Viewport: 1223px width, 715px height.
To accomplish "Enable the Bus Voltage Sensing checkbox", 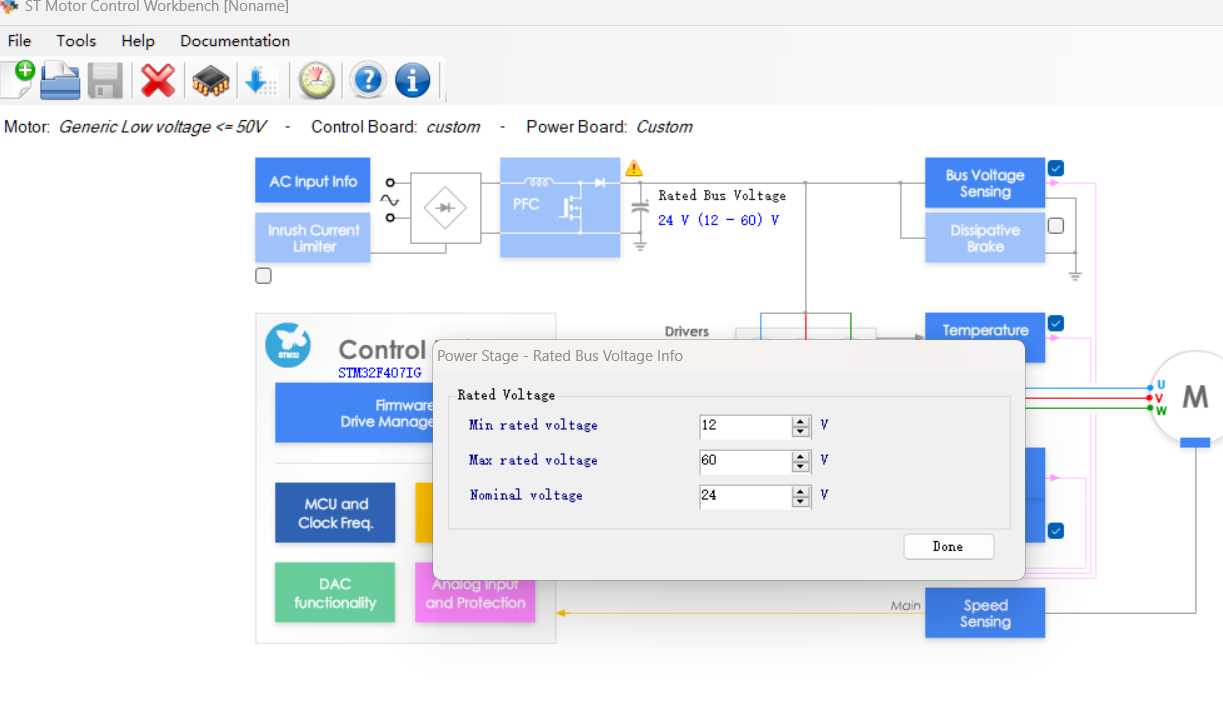I will tap(1056, 168).
